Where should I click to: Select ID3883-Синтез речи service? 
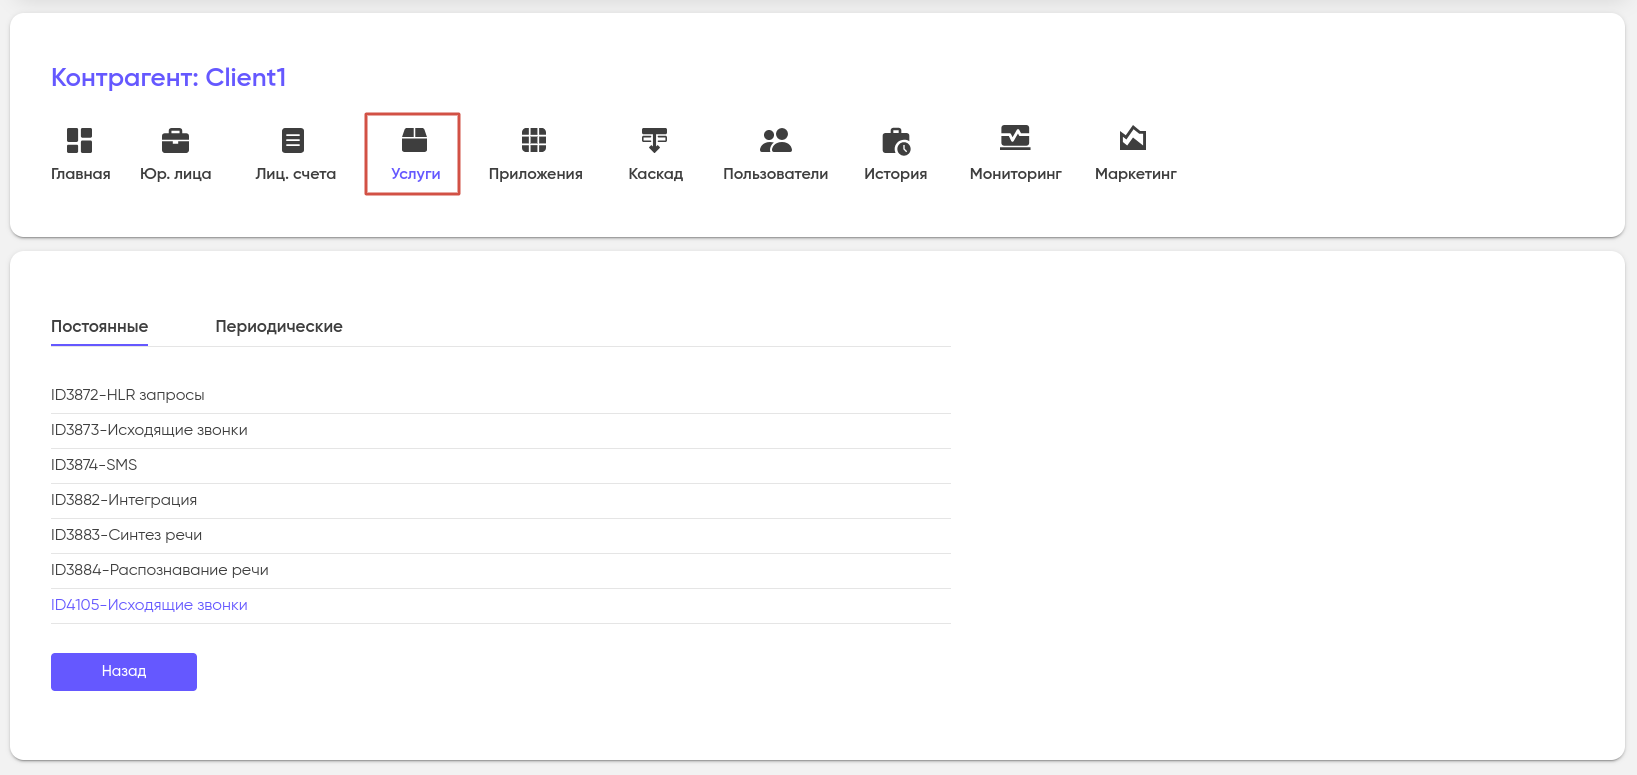coord(127,535)
